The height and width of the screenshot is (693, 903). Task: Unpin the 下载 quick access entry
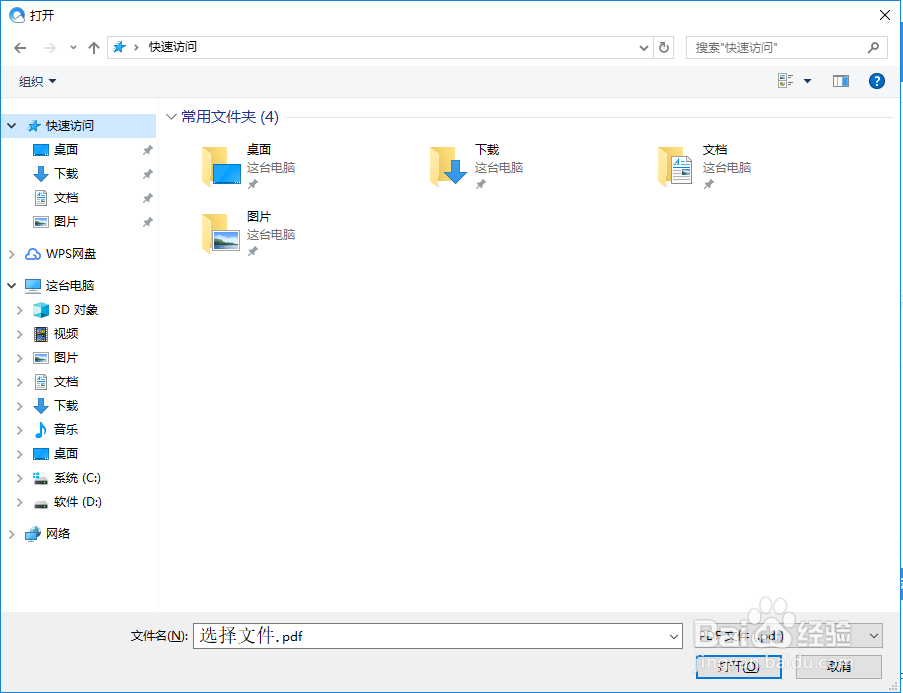tap(148, 173)
